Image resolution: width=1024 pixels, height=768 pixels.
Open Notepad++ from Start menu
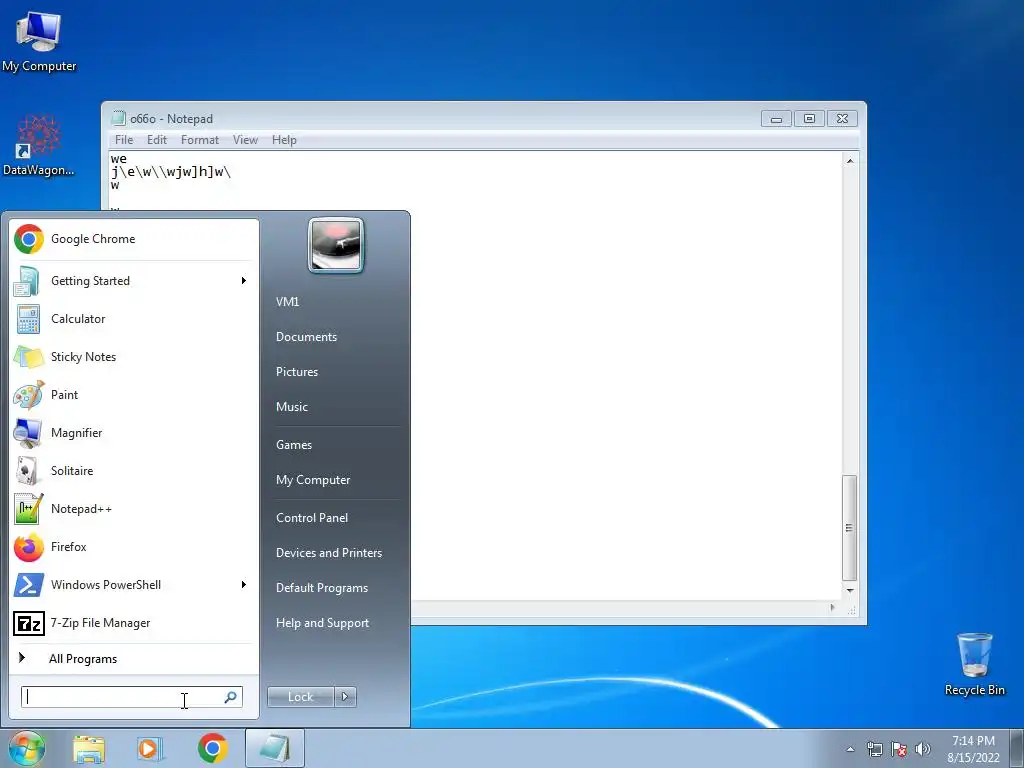click(134, 509)
